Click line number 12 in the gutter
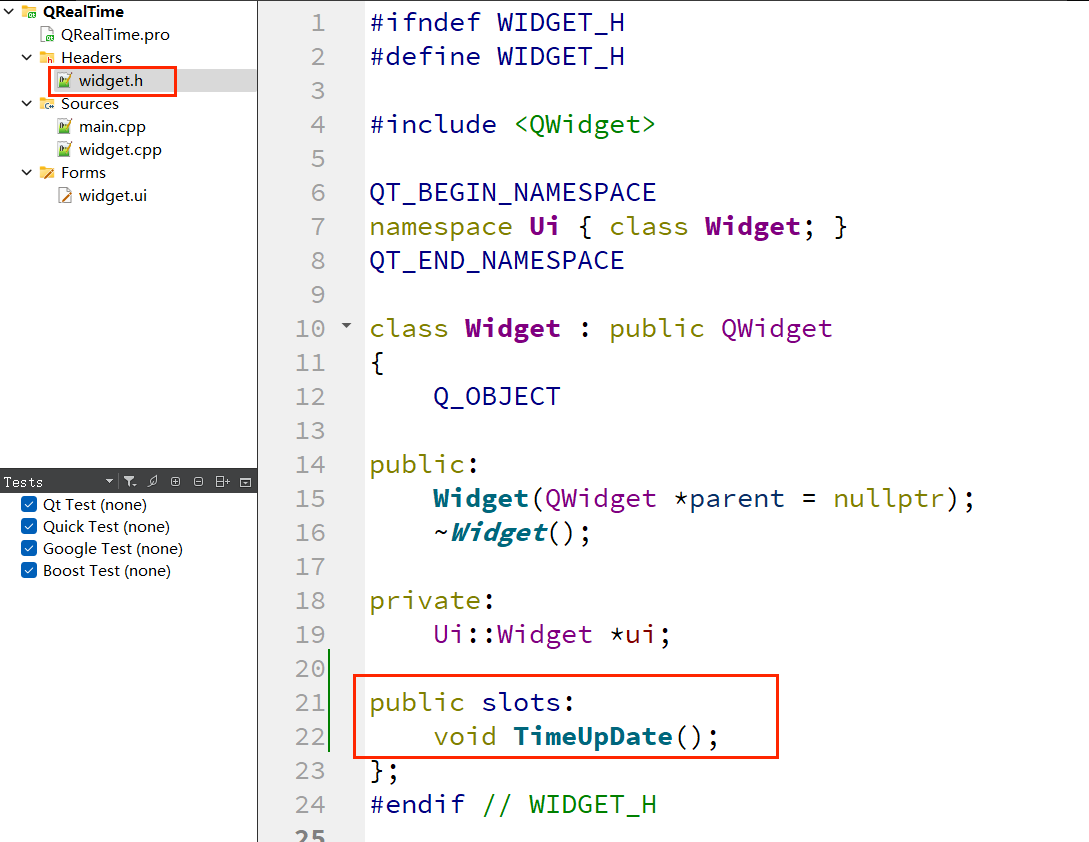 tap(310, 397)
